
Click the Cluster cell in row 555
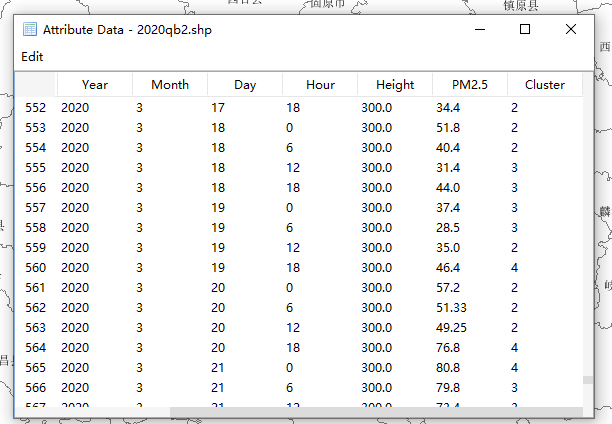tap(515, 167)
